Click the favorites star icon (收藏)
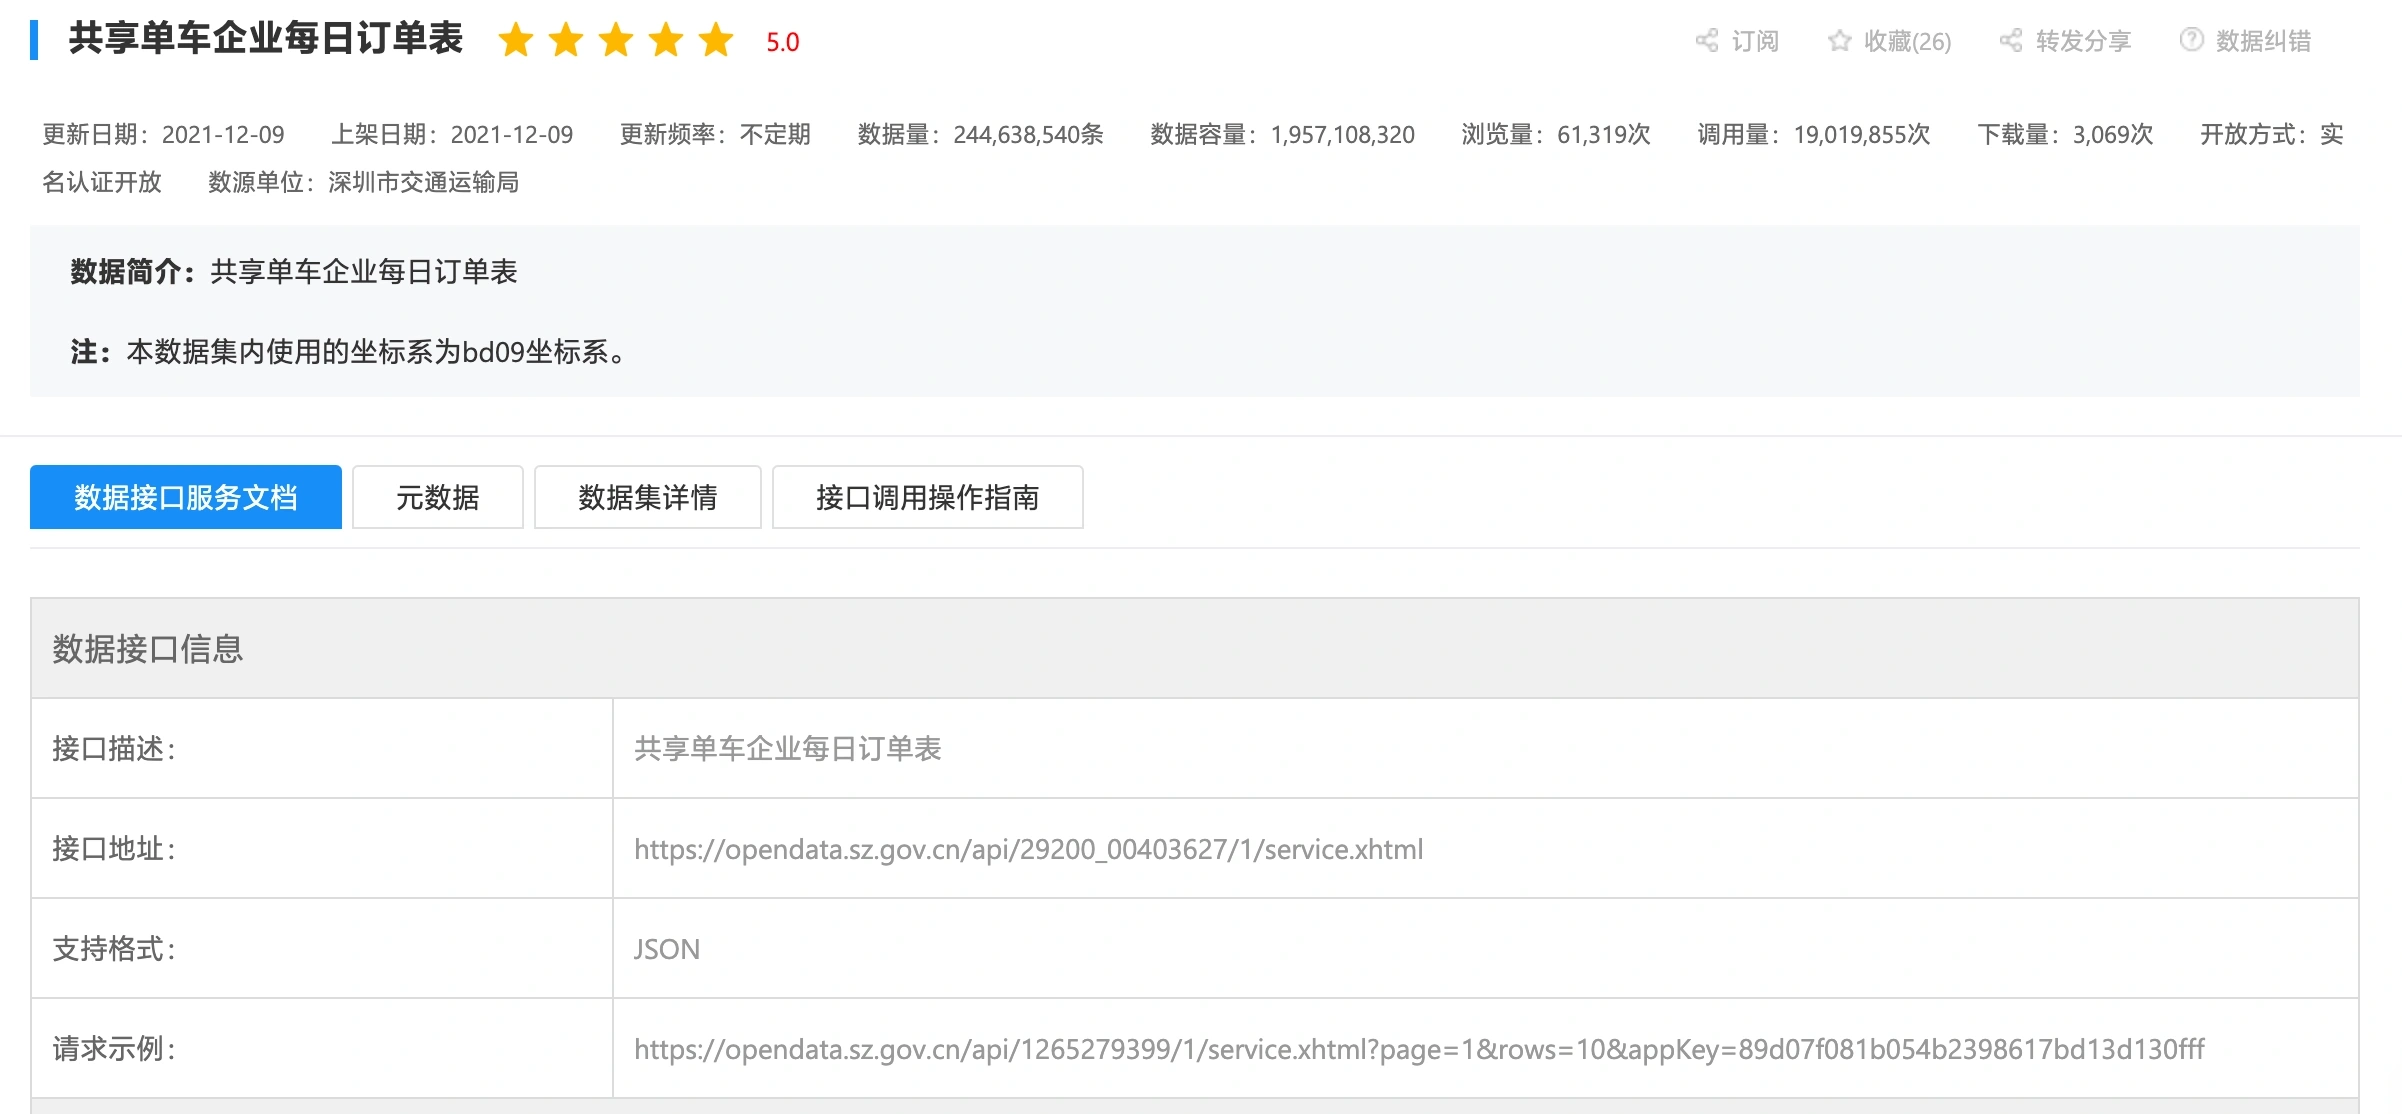 (x=1839, y=41)
